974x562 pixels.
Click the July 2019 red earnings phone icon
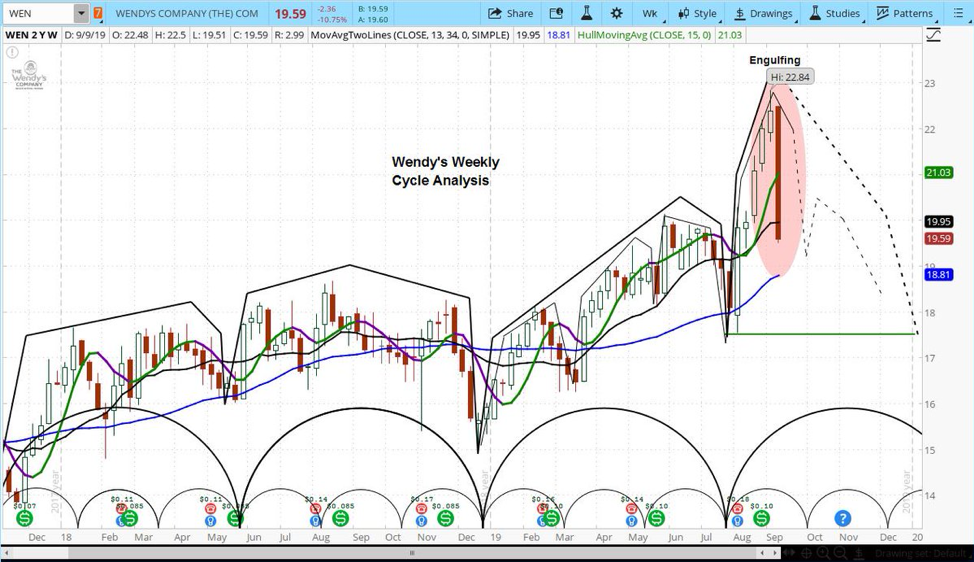click(737, 509)
